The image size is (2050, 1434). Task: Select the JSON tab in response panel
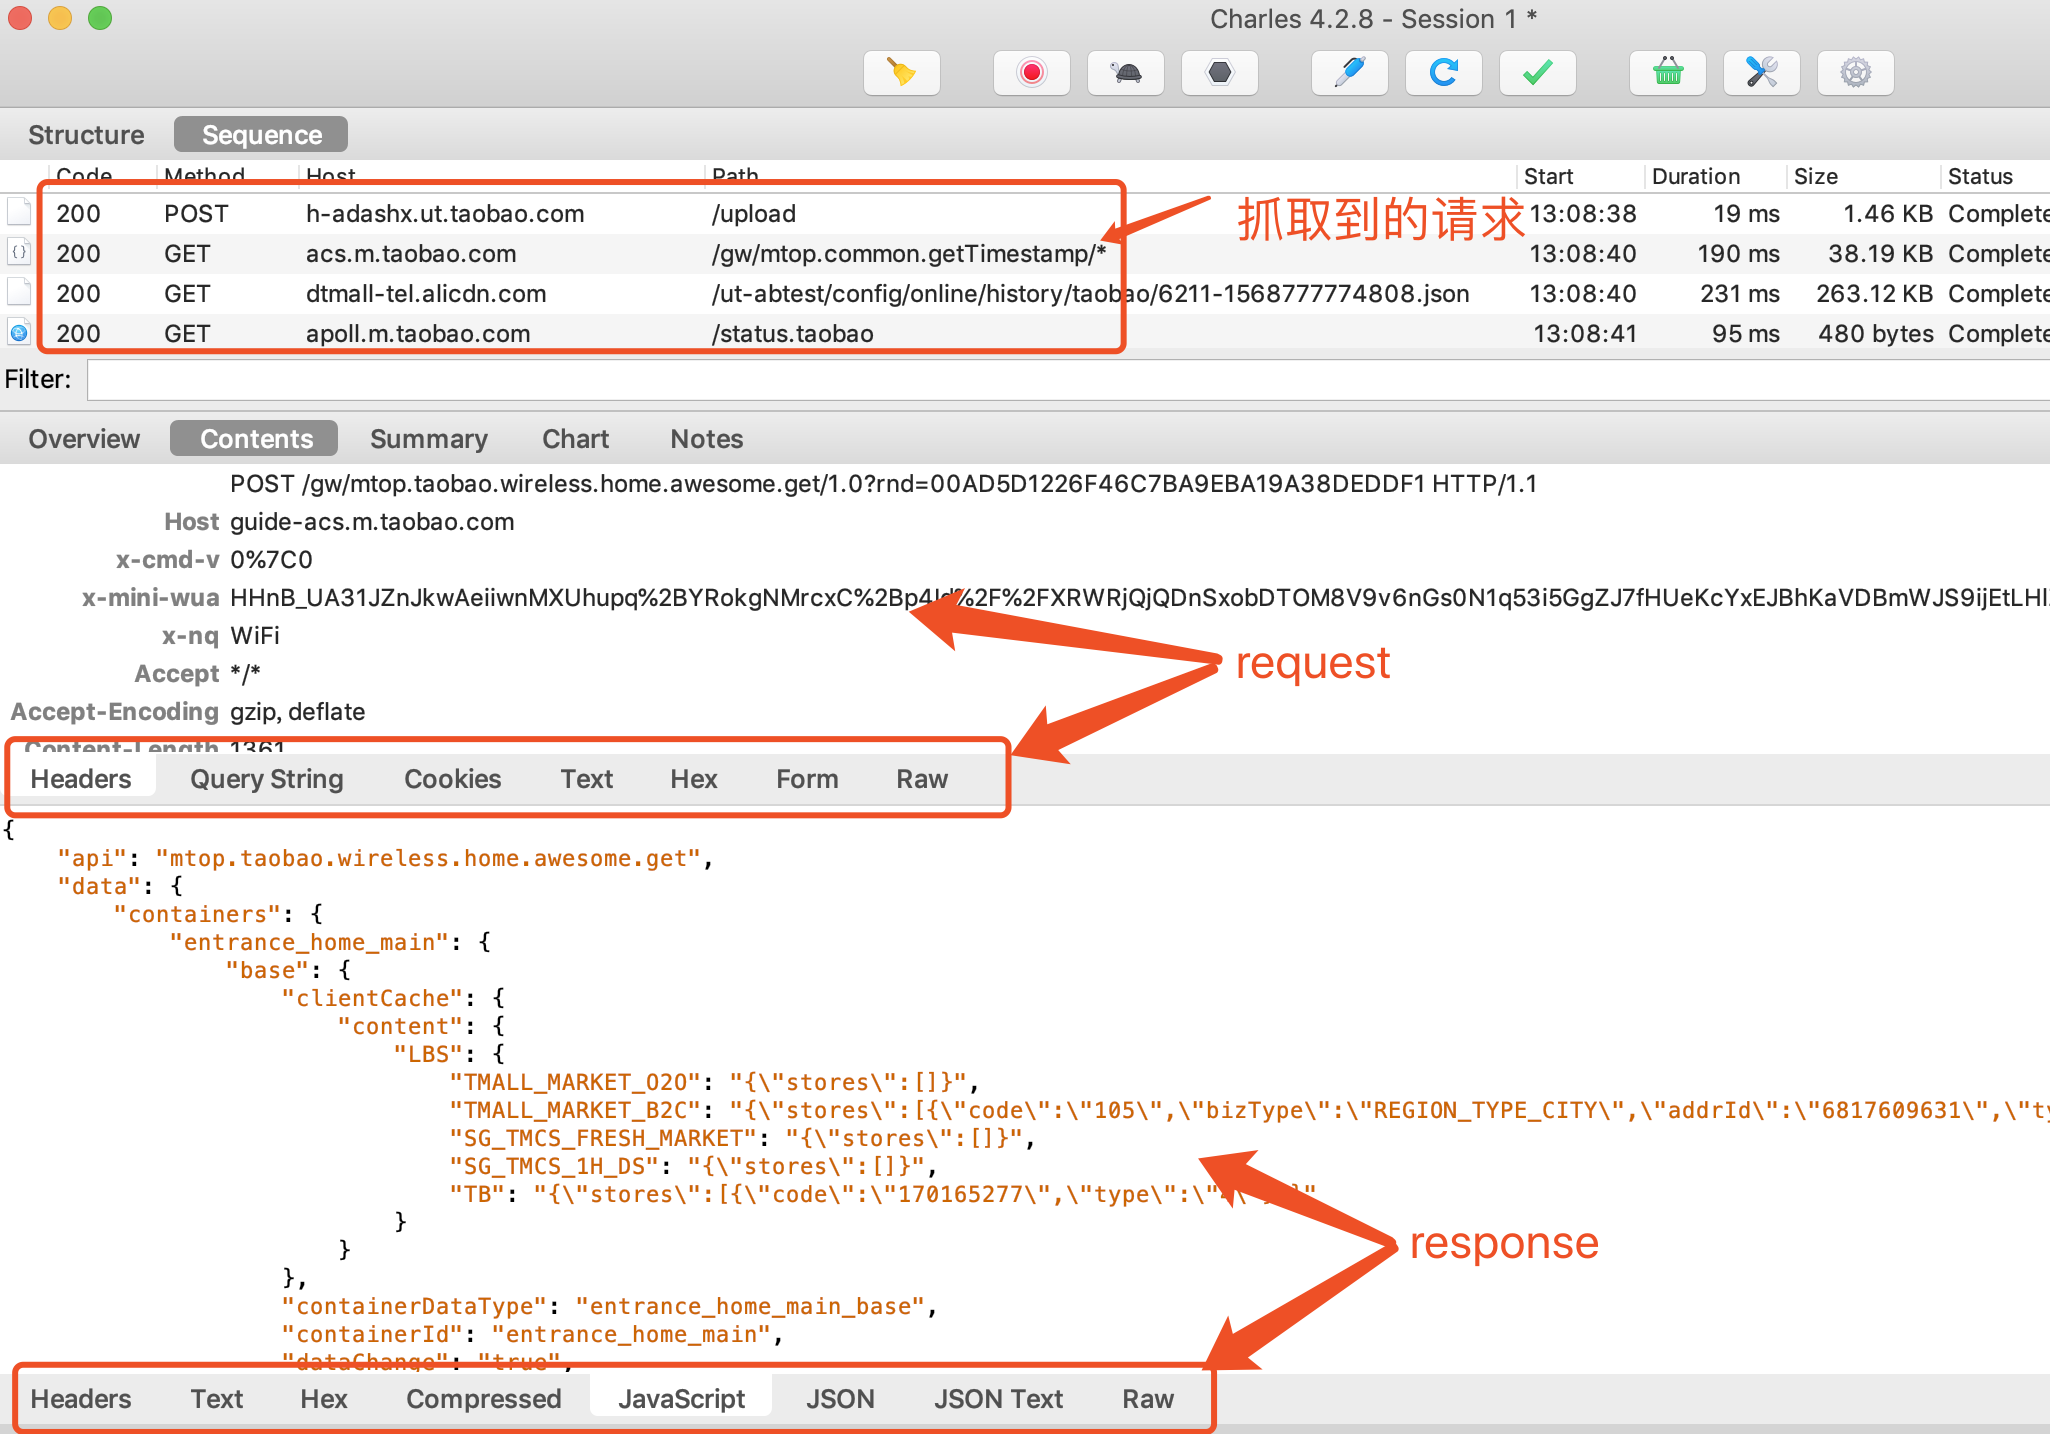coord(843,1398)
